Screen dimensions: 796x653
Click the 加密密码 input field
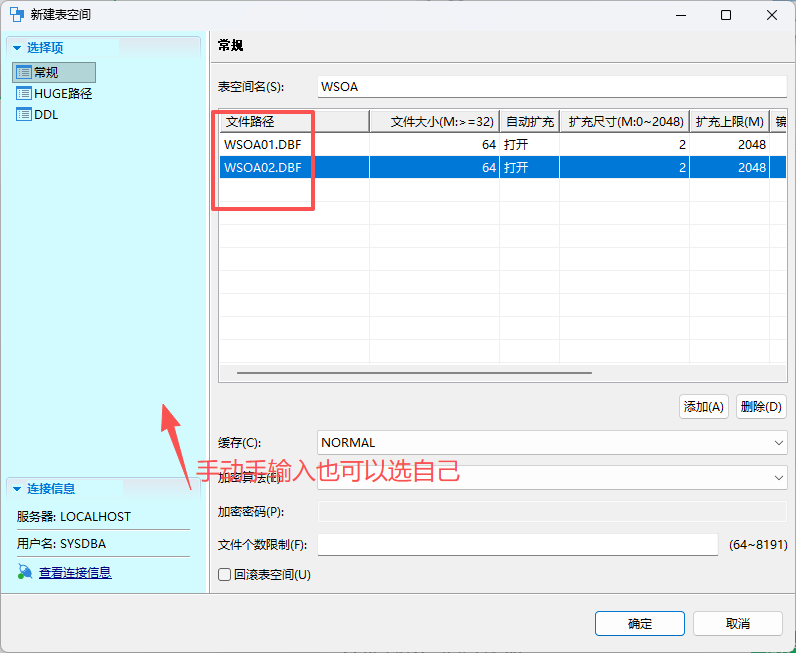tap(552, 512)
